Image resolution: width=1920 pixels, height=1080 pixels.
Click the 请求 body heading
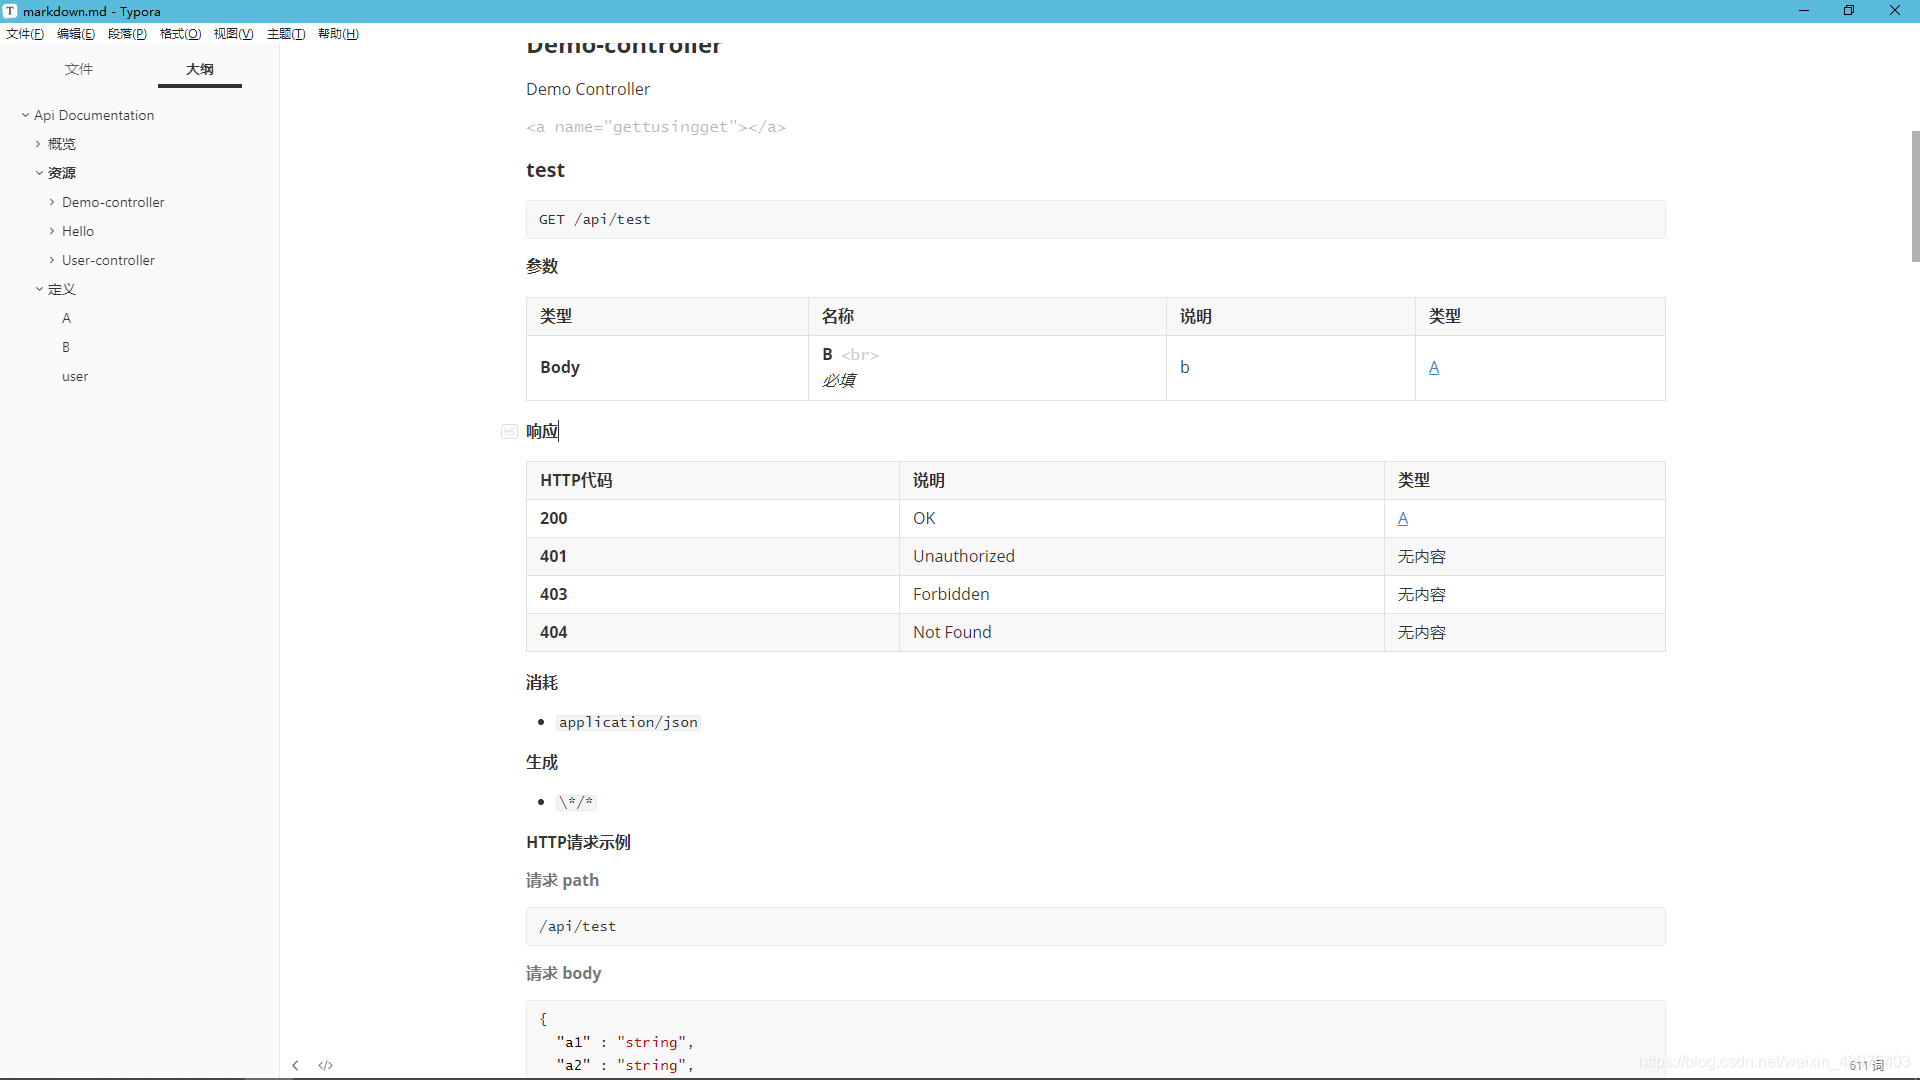coord(563,973)
